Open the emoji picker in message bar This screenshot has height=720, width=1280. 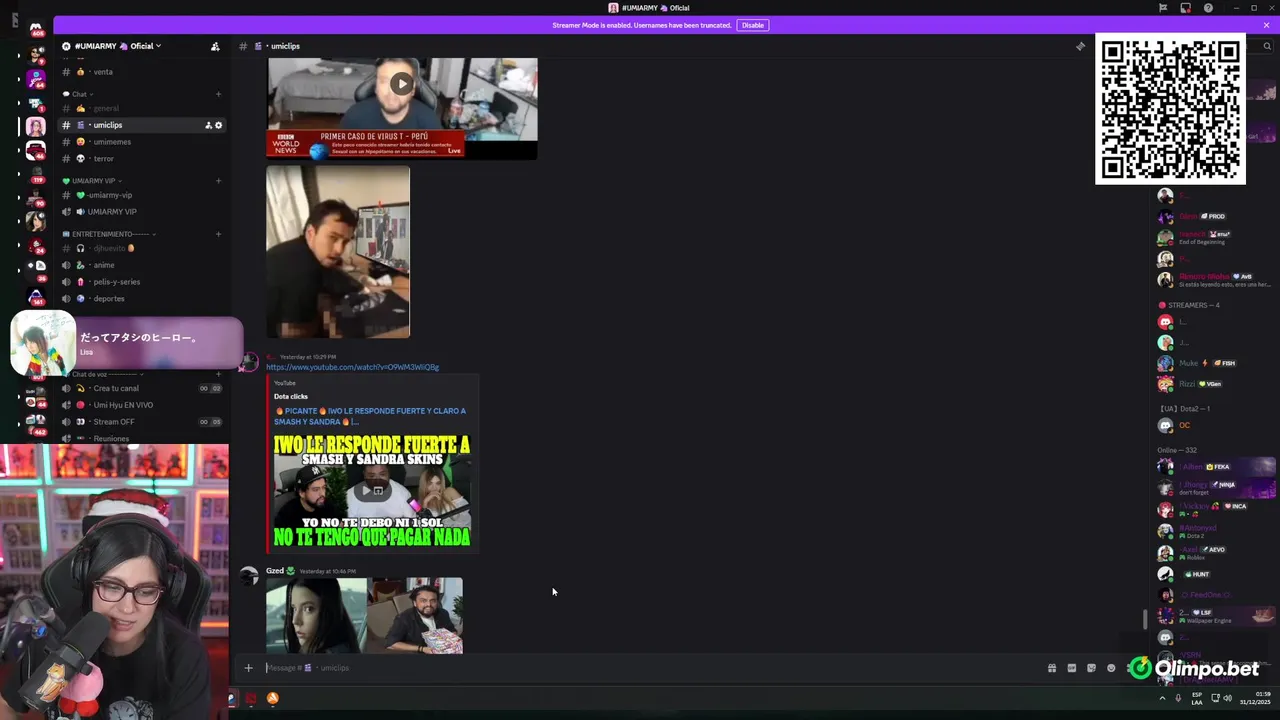tap(1111, 668)
